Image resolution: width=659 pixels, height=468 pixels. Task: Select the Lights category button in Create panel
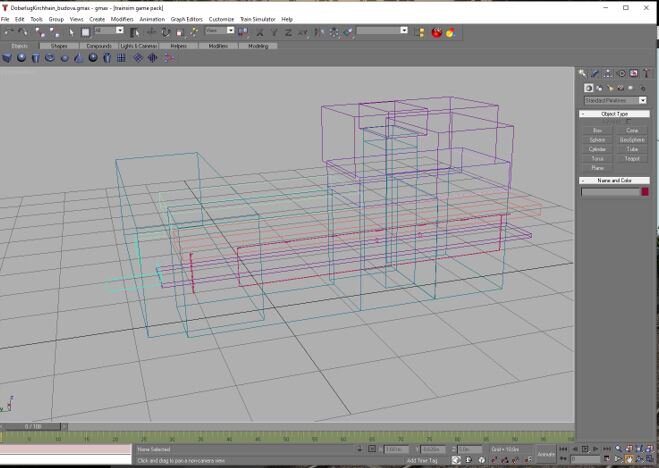[610, 88]
